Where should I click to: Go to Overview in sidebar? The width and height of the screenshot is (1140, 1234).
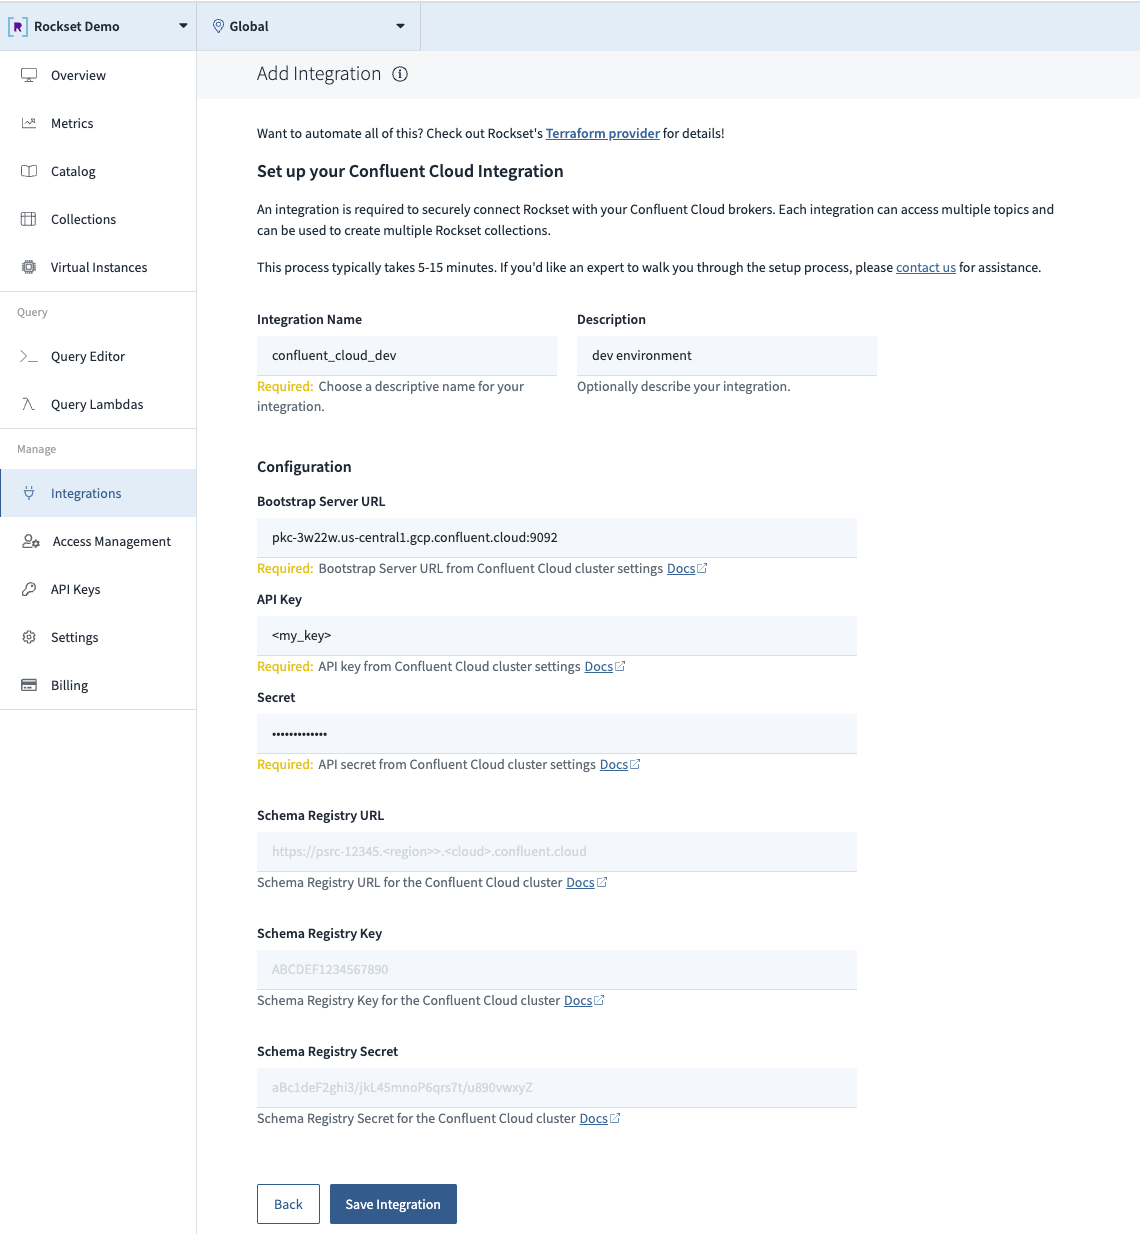coord(98,75)
